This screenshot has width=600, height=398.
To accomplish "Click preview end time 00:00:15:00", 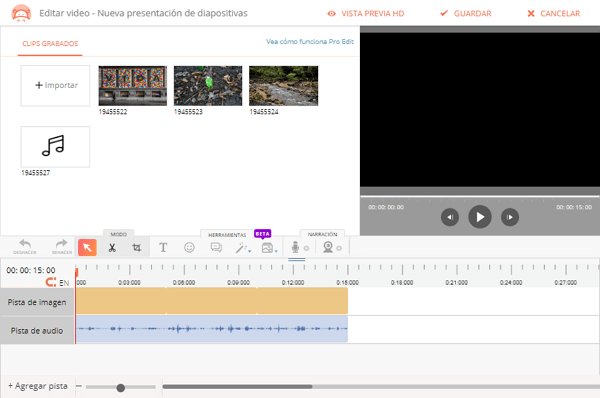I will click(574, 207).
